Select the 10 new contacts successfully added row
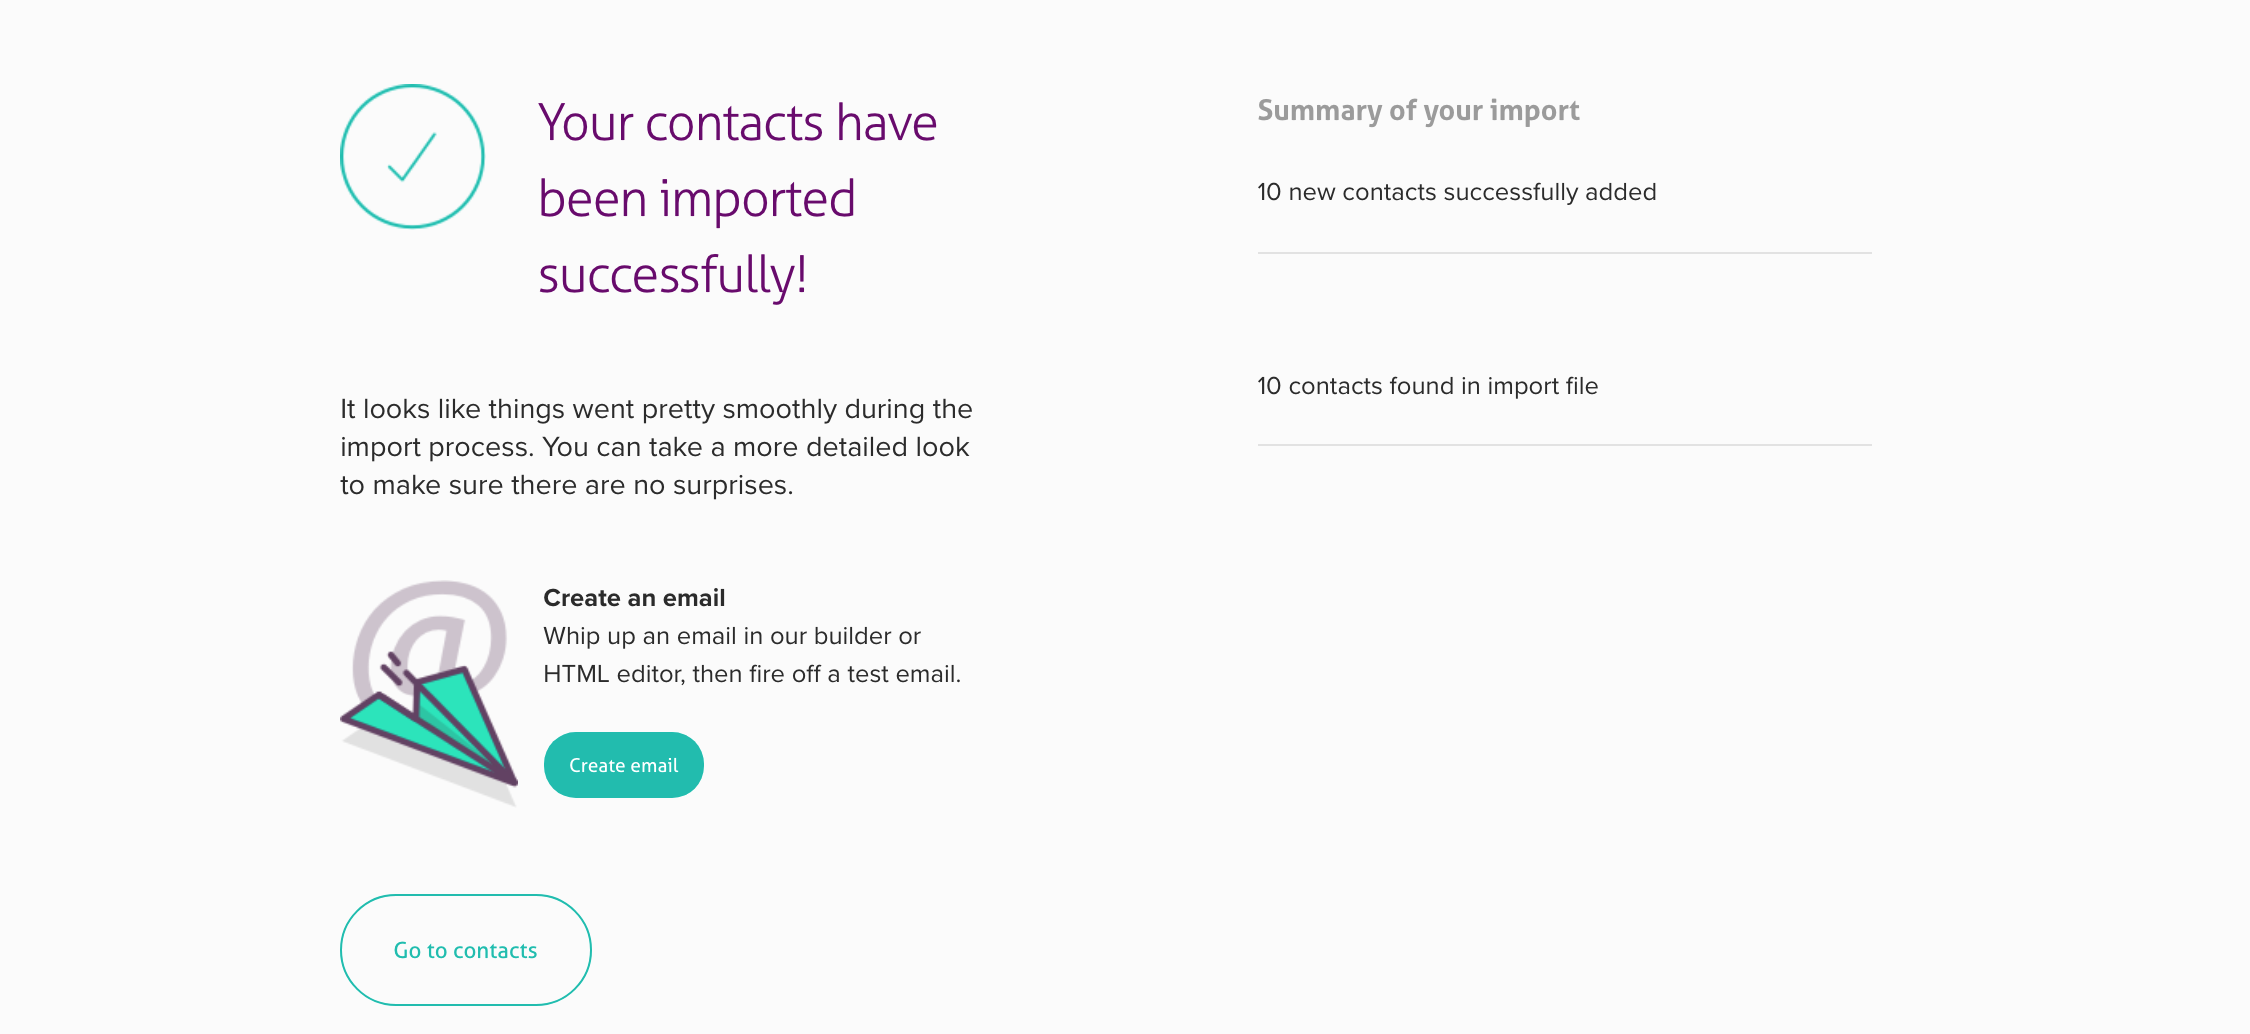Image resolution: width=2250 pixels, height=1034 pixels. pos(1456,192)
